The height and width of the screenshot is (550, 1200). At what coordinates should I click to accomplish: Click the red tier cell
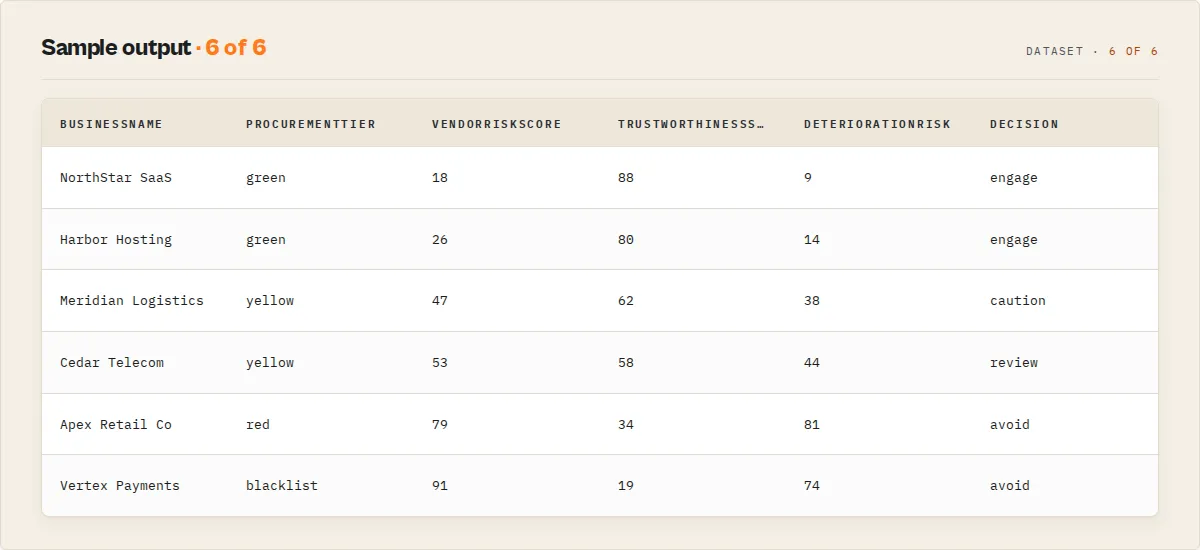click(x=258, y=425)
